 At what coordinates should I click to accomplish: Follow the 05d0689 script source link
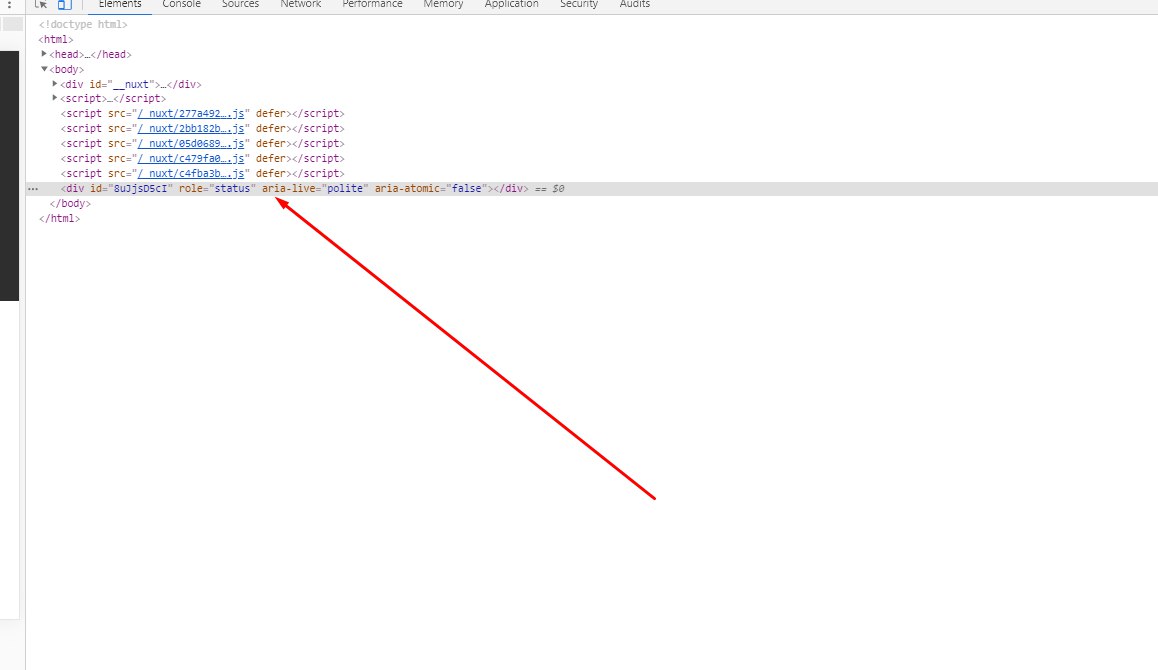click(191, 143)
